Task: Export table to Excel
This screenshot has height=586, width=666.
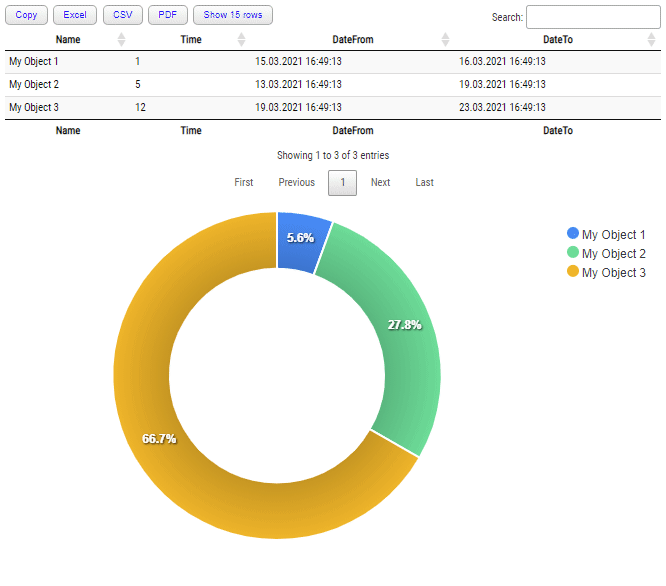Action: coord(75,15)
